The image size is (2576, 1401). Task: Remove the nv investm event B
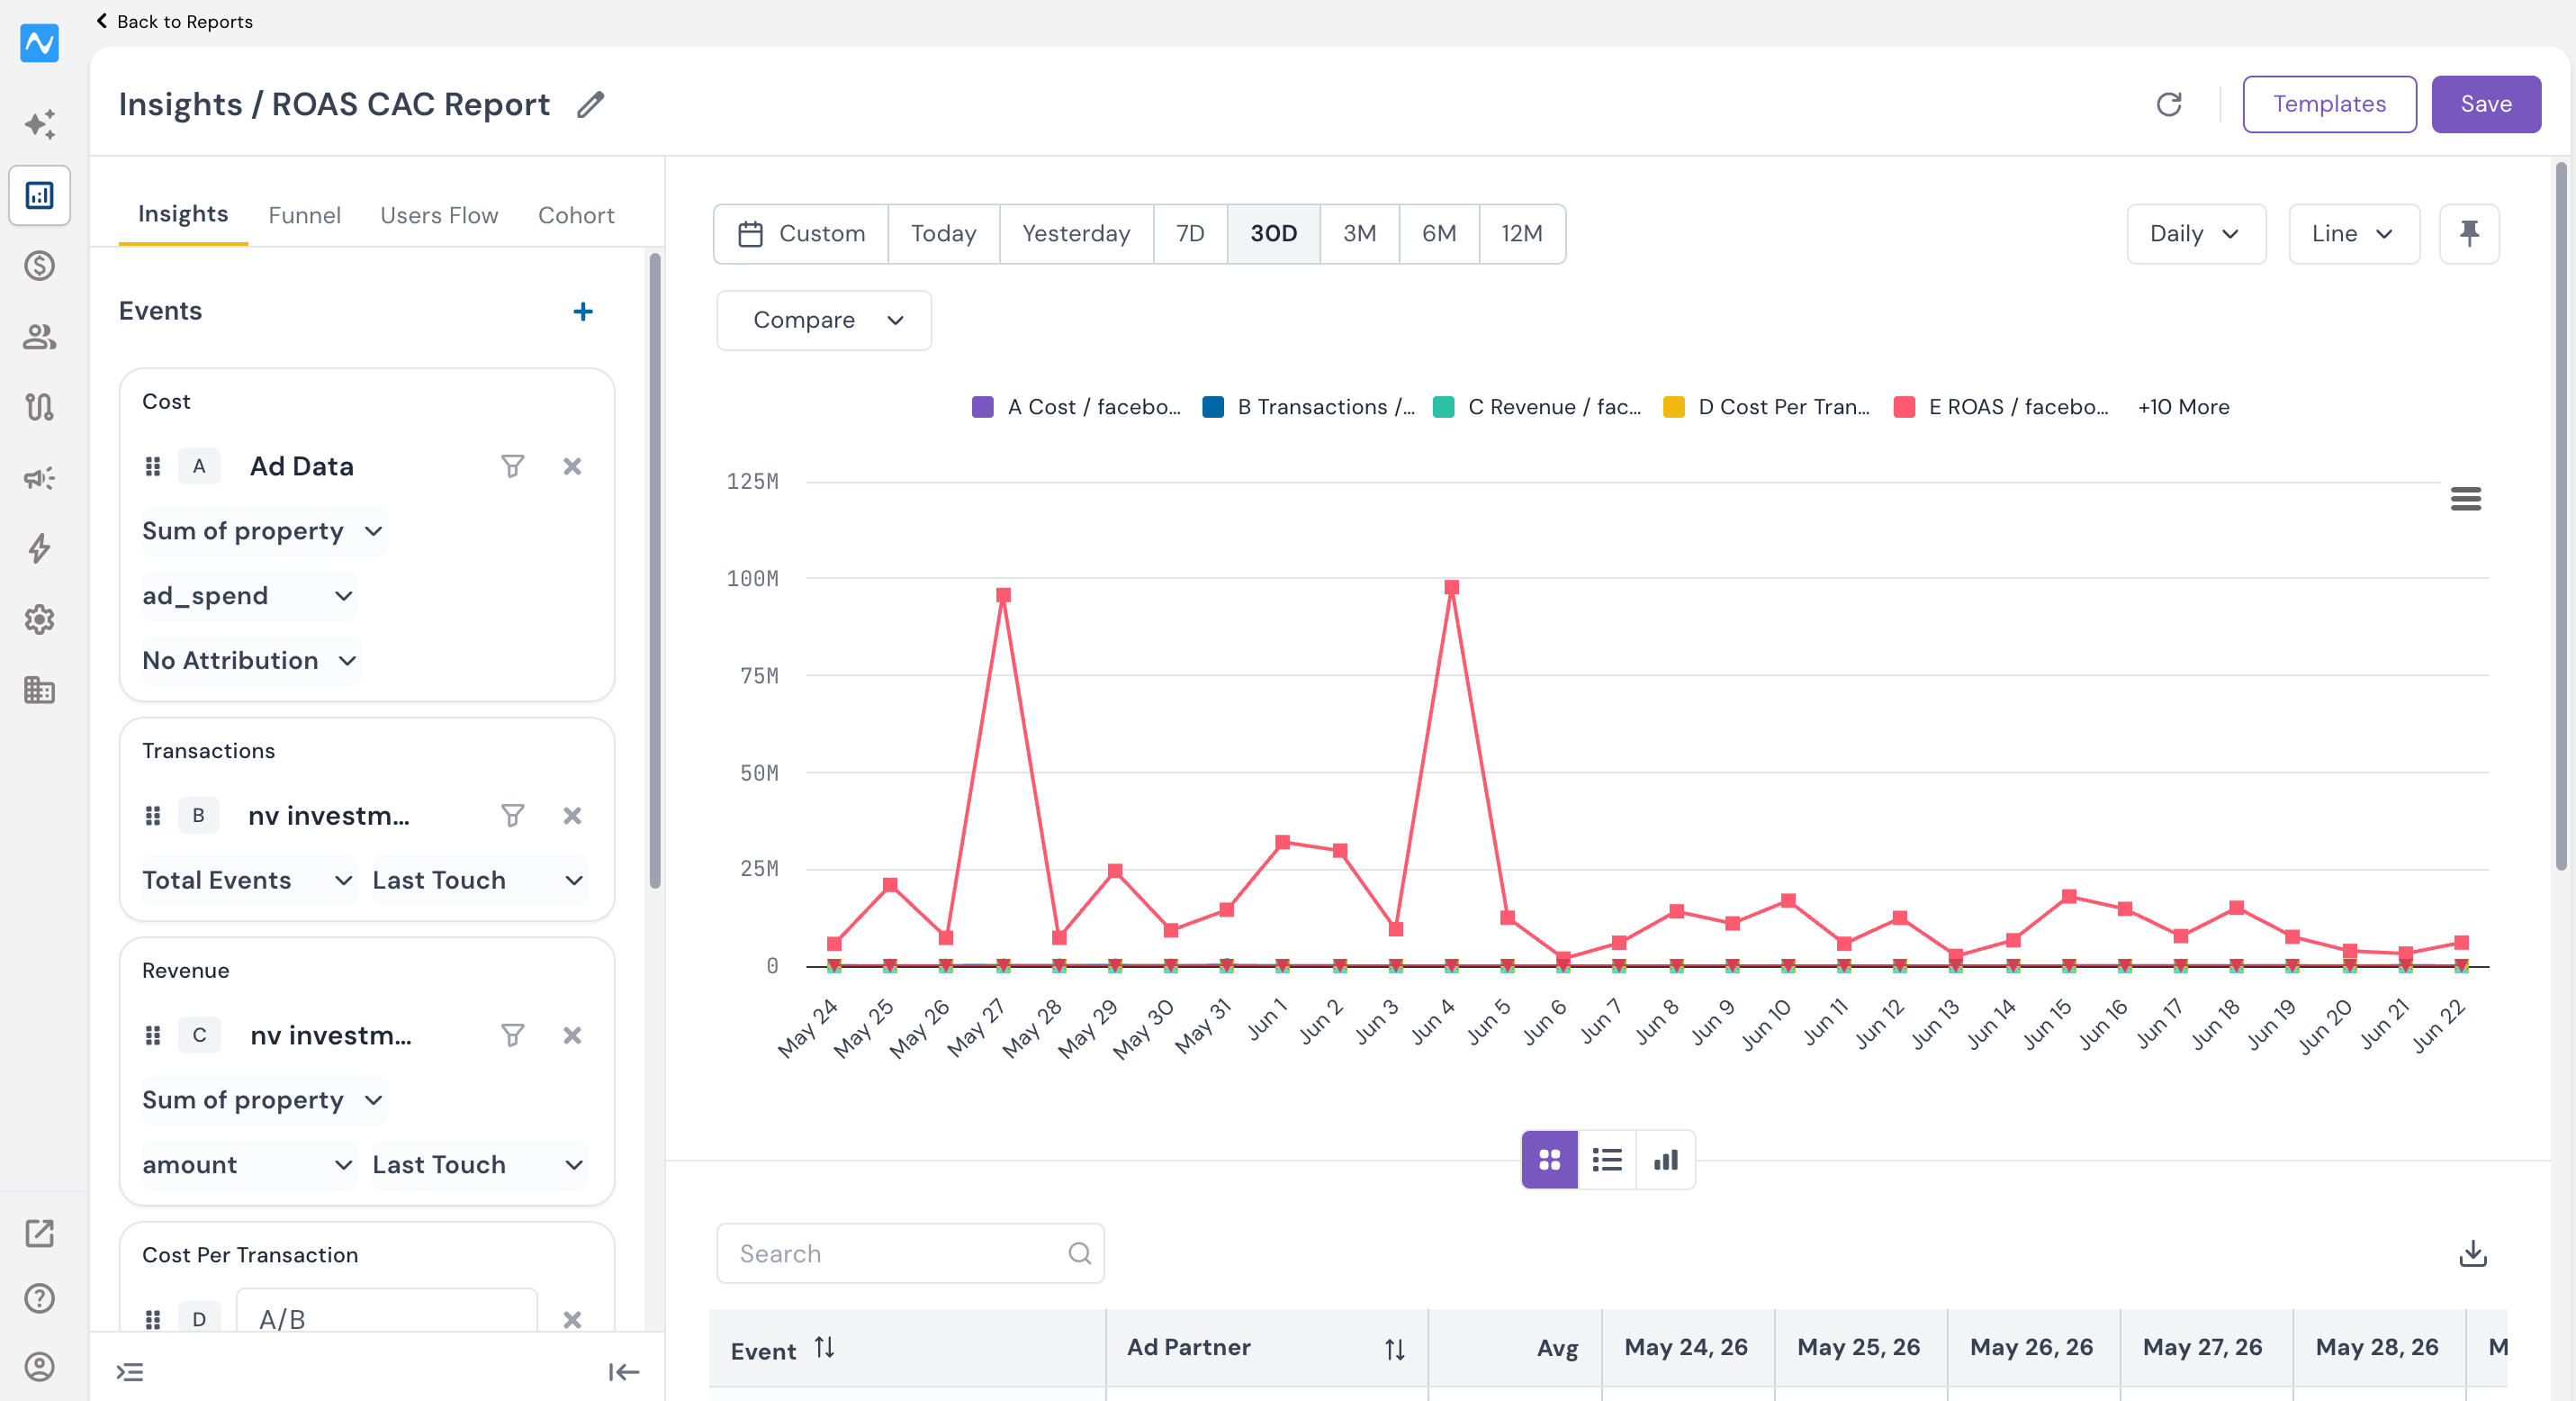coord(572,816)
